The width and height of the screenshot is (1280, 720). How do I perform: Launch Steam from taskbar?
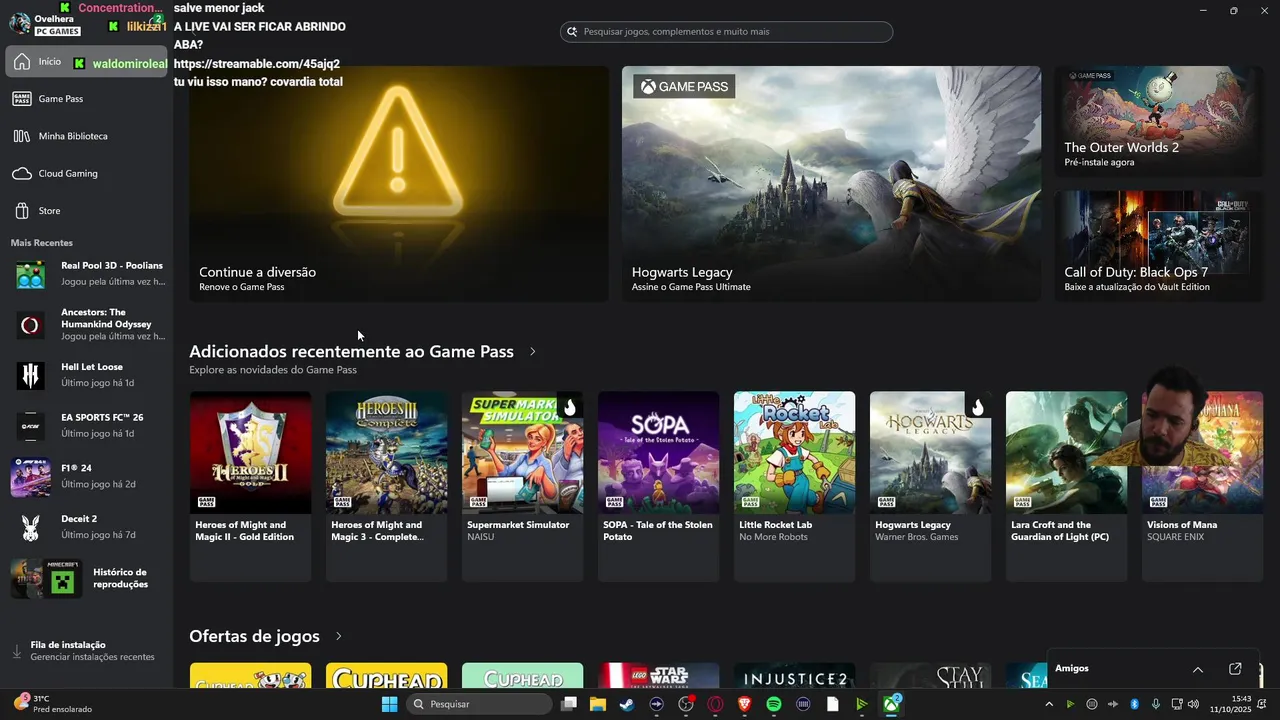tap(627, 704)
